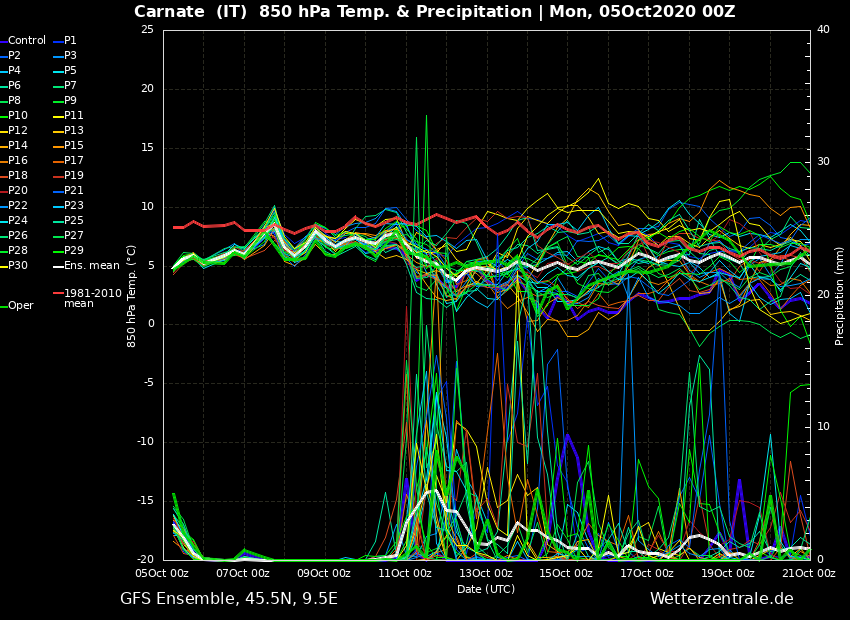Select the 'P26' legend entry
850x620 pixels.
(x=17, y=235)
